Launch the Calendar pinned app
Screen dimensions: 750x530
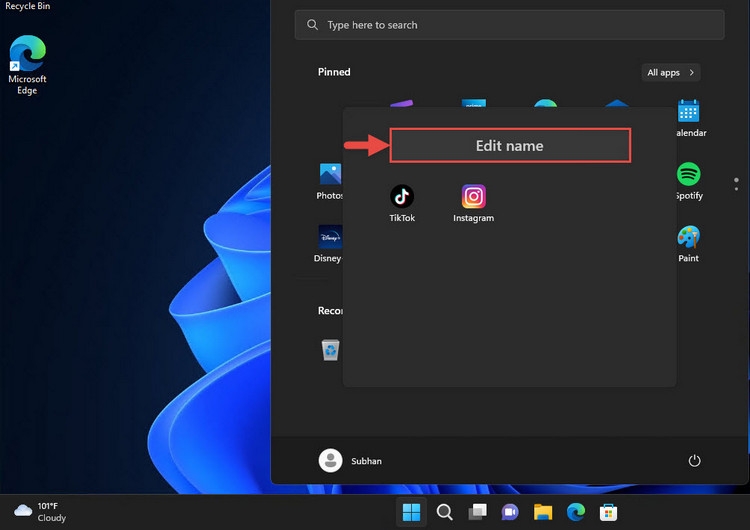(689, 118)
